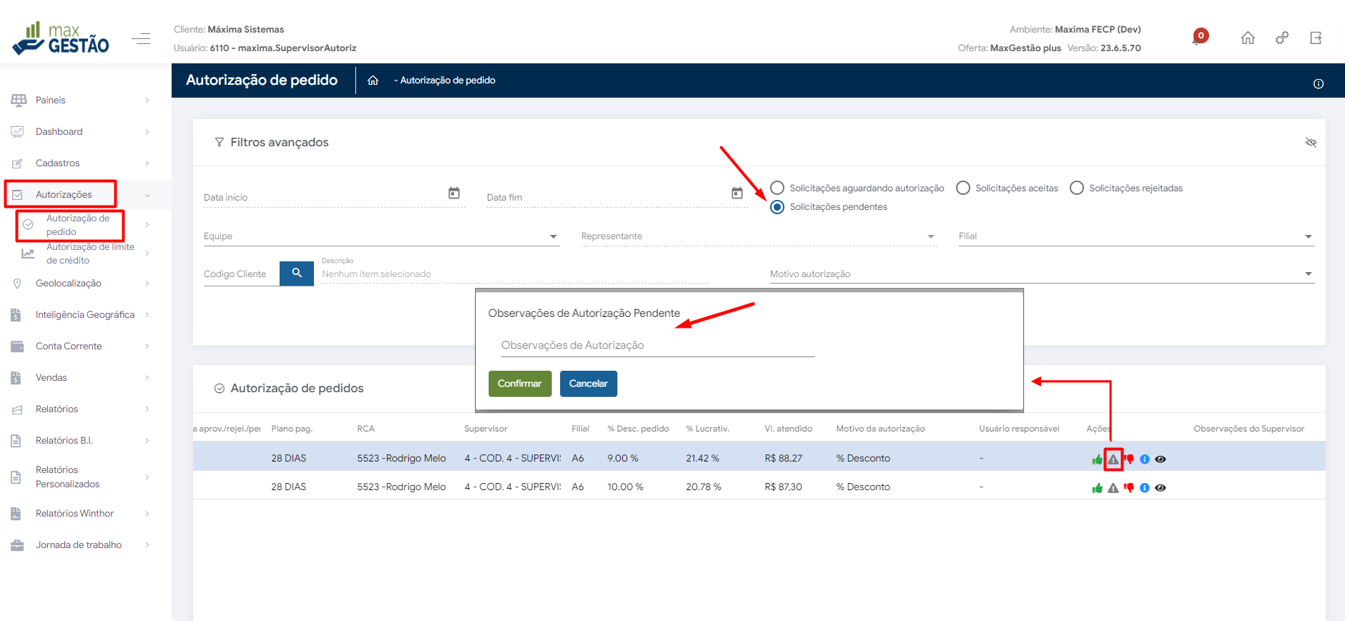
Task: Click into Observações de Autorização field
Action: coord(657,346)
